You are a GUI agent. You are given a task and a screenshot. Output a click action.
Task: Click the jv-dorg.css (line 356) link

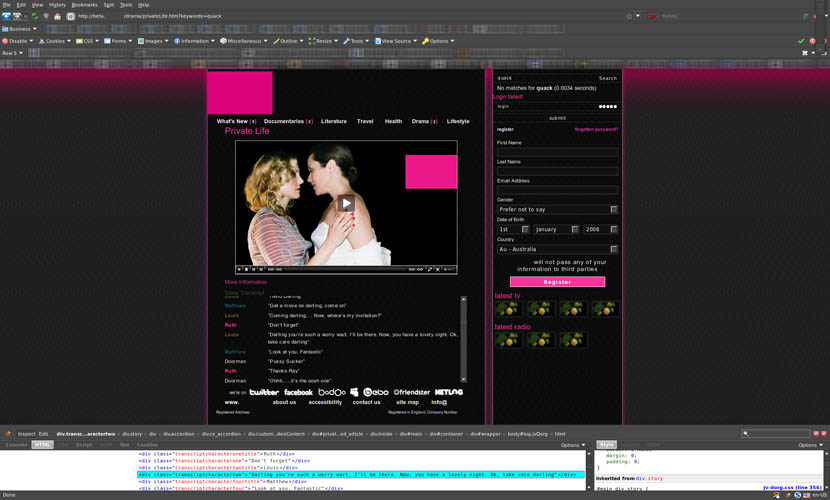792,488
